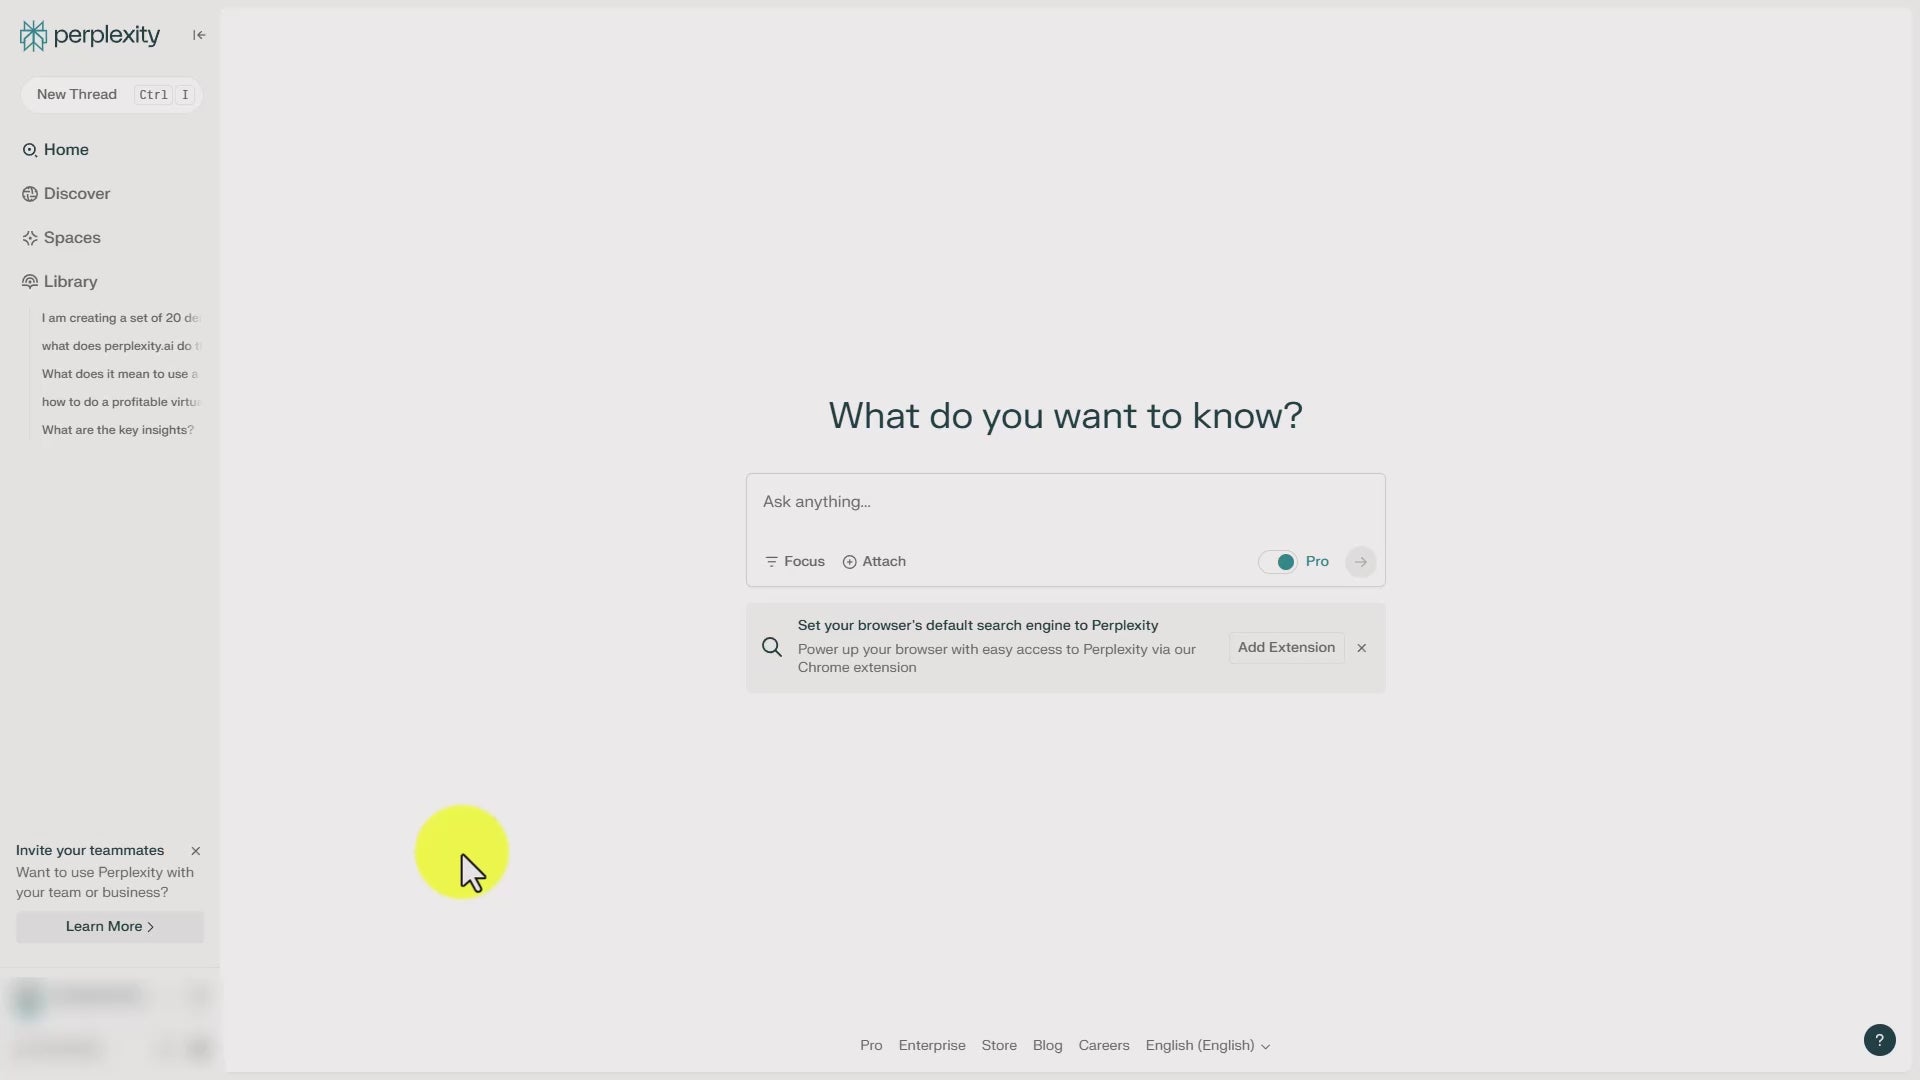This screenshot has height=1080, width=1920.
Task: Go to Discover
Action: (66, 194)
